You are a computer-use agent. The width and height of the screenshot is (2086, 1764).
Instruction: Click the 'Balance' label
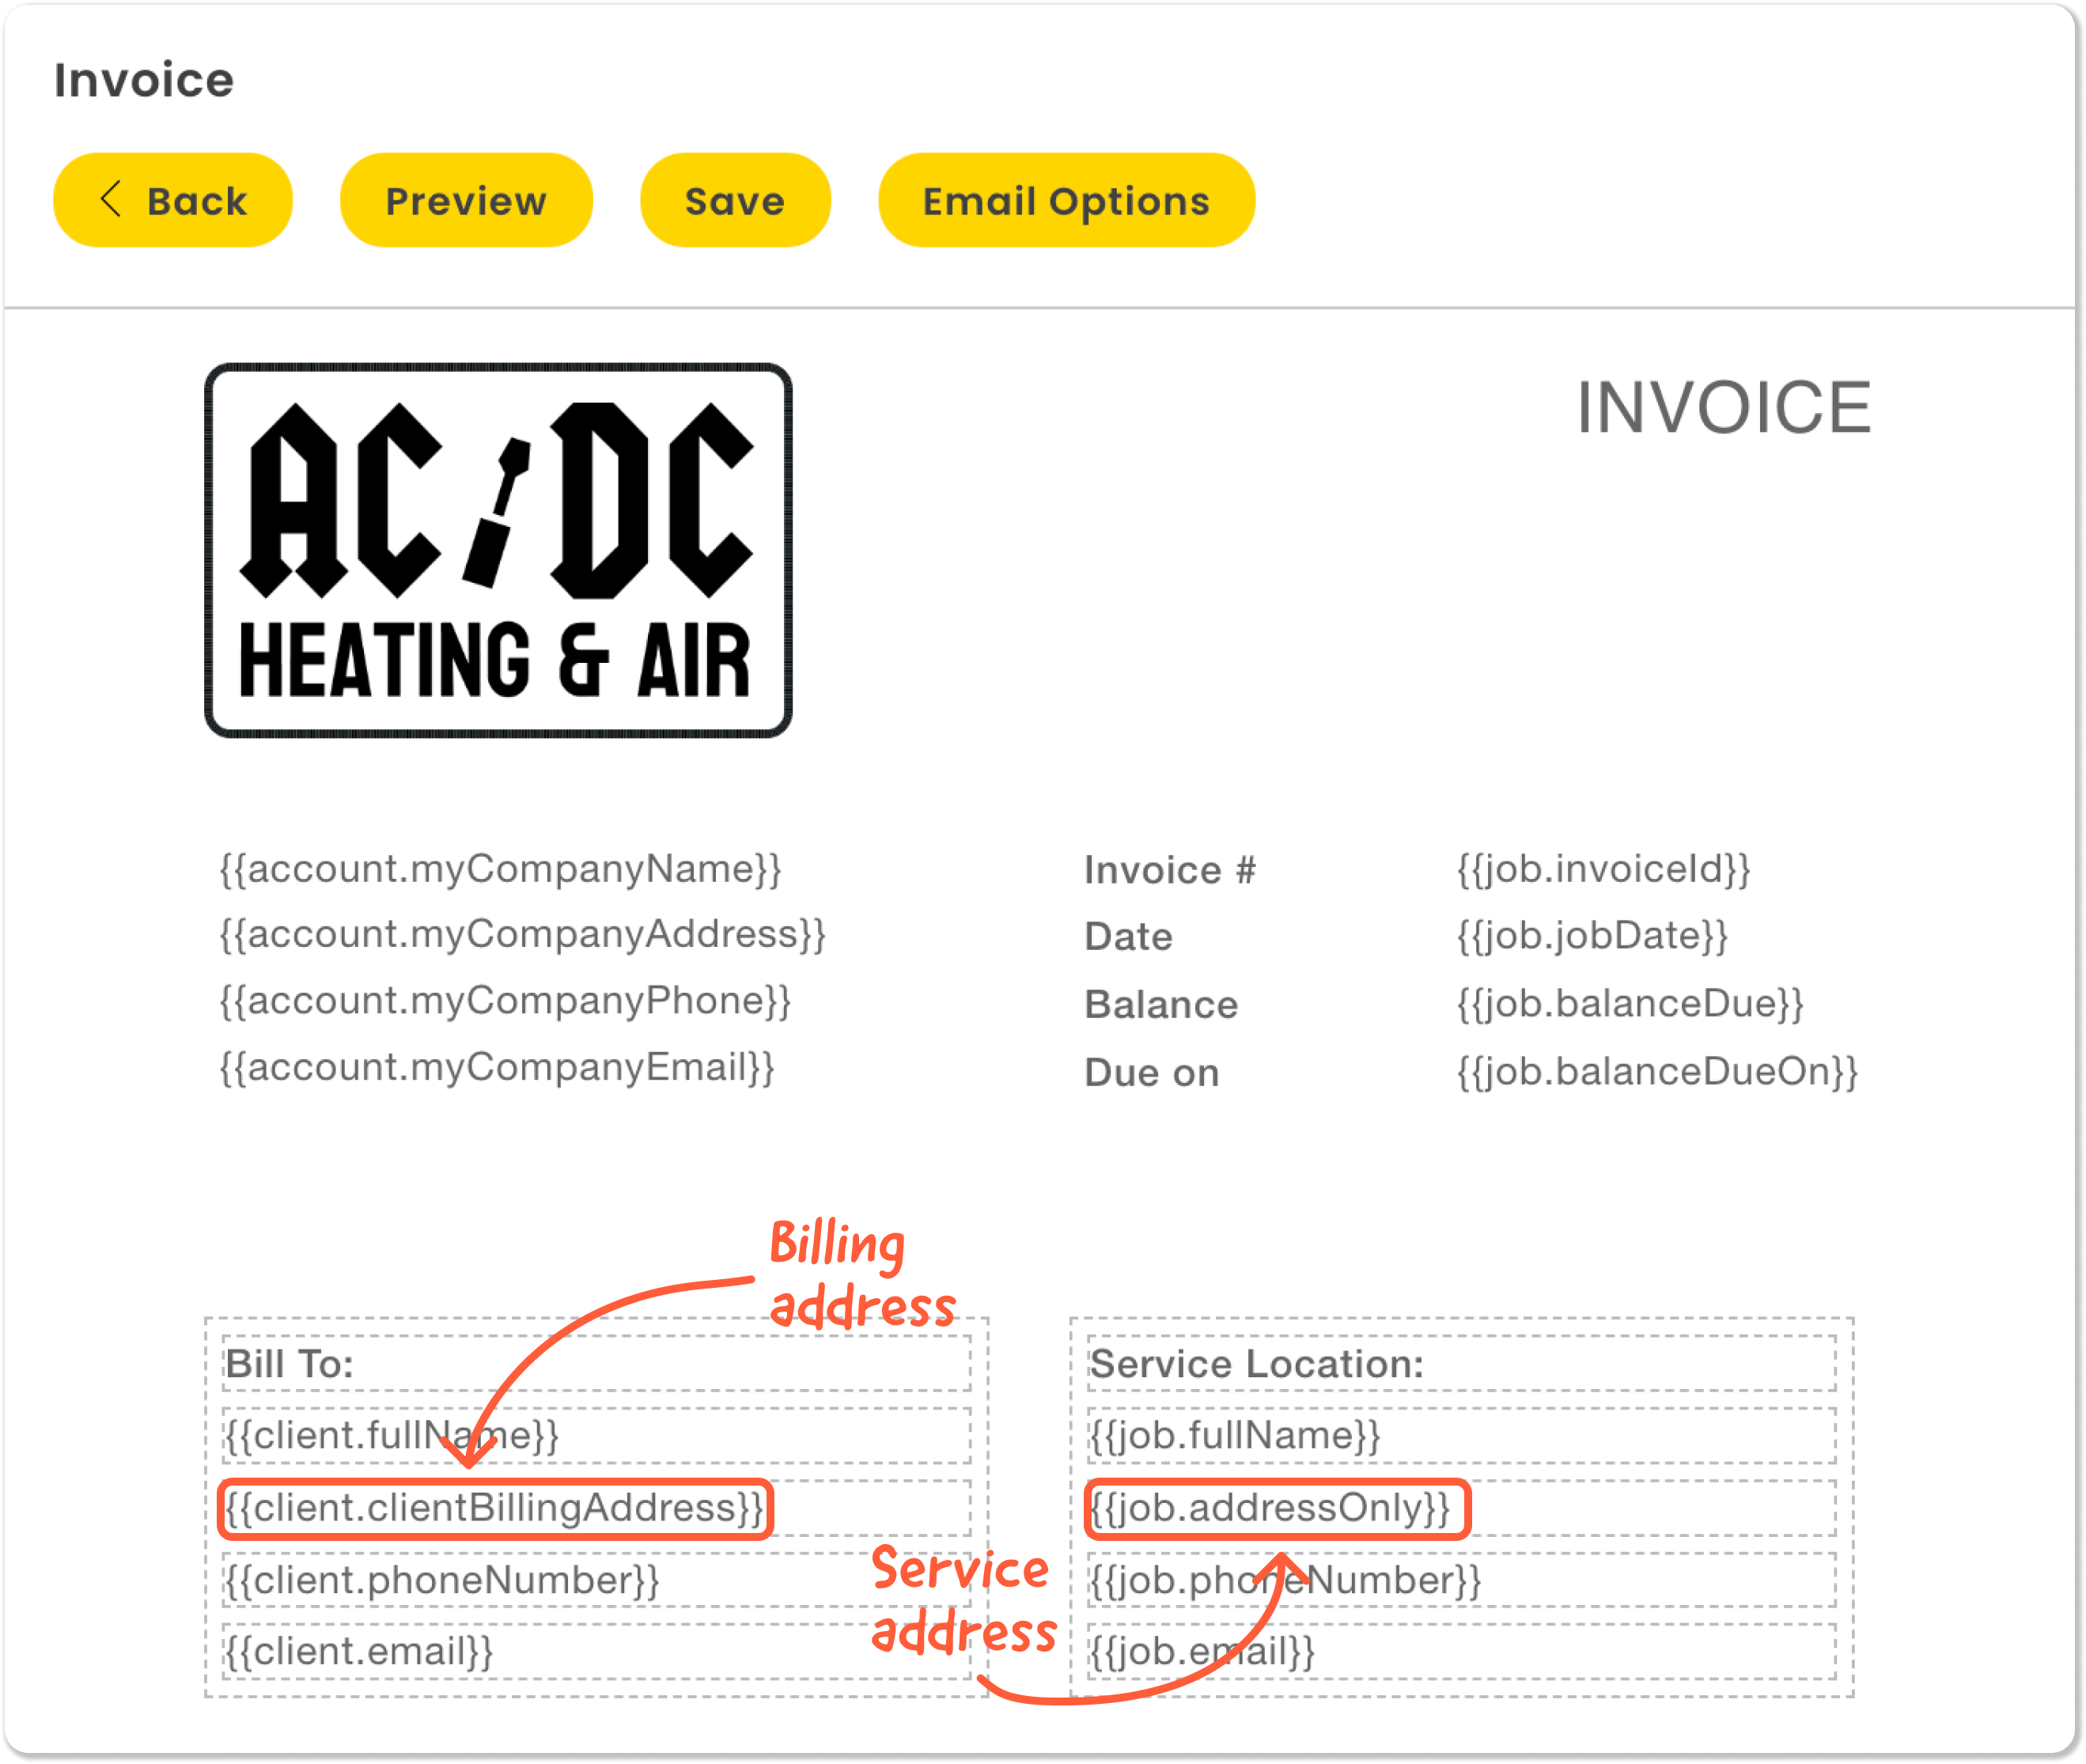(1161, 1004)
